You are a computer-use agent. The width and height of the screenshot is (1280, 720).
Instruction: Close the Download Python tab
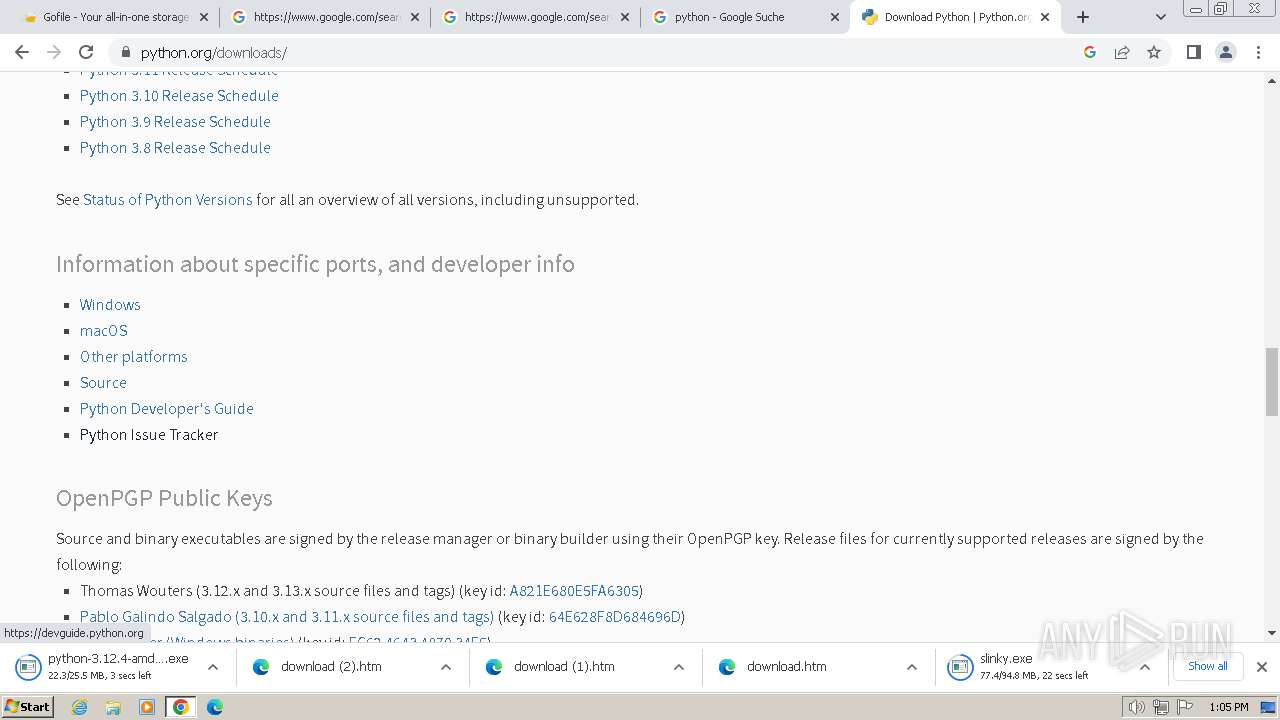coord(1045,17)
